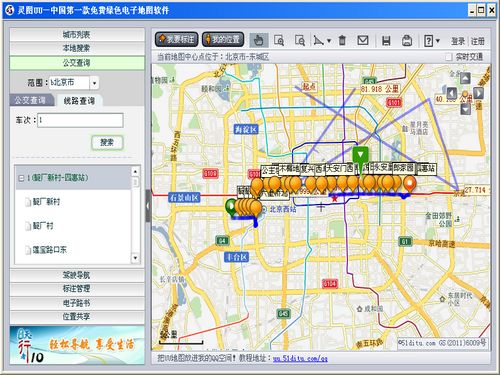Open the 城市列表 panel
500x375 pixels.
(77, 34)
